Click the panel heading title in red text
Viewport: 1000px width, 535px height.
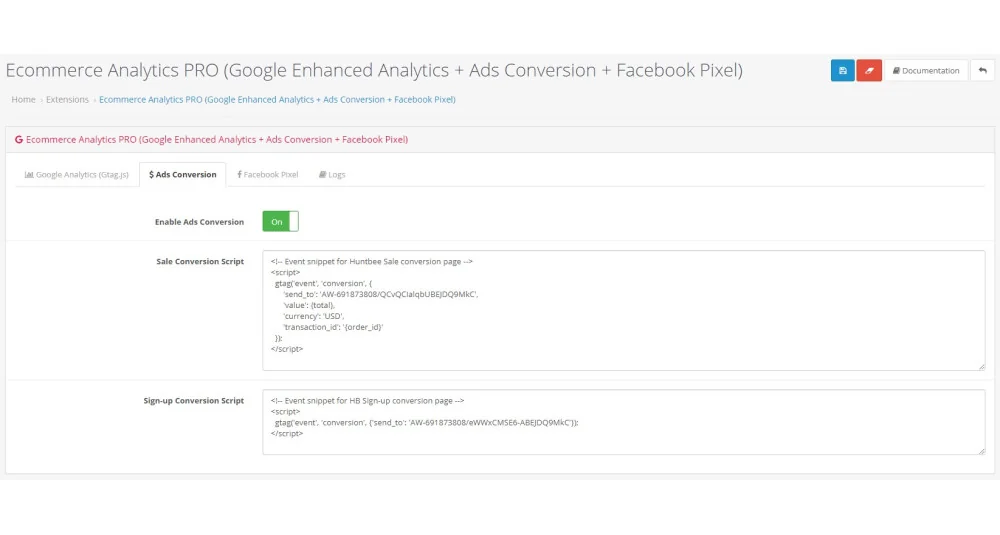[x=217, y=140]
